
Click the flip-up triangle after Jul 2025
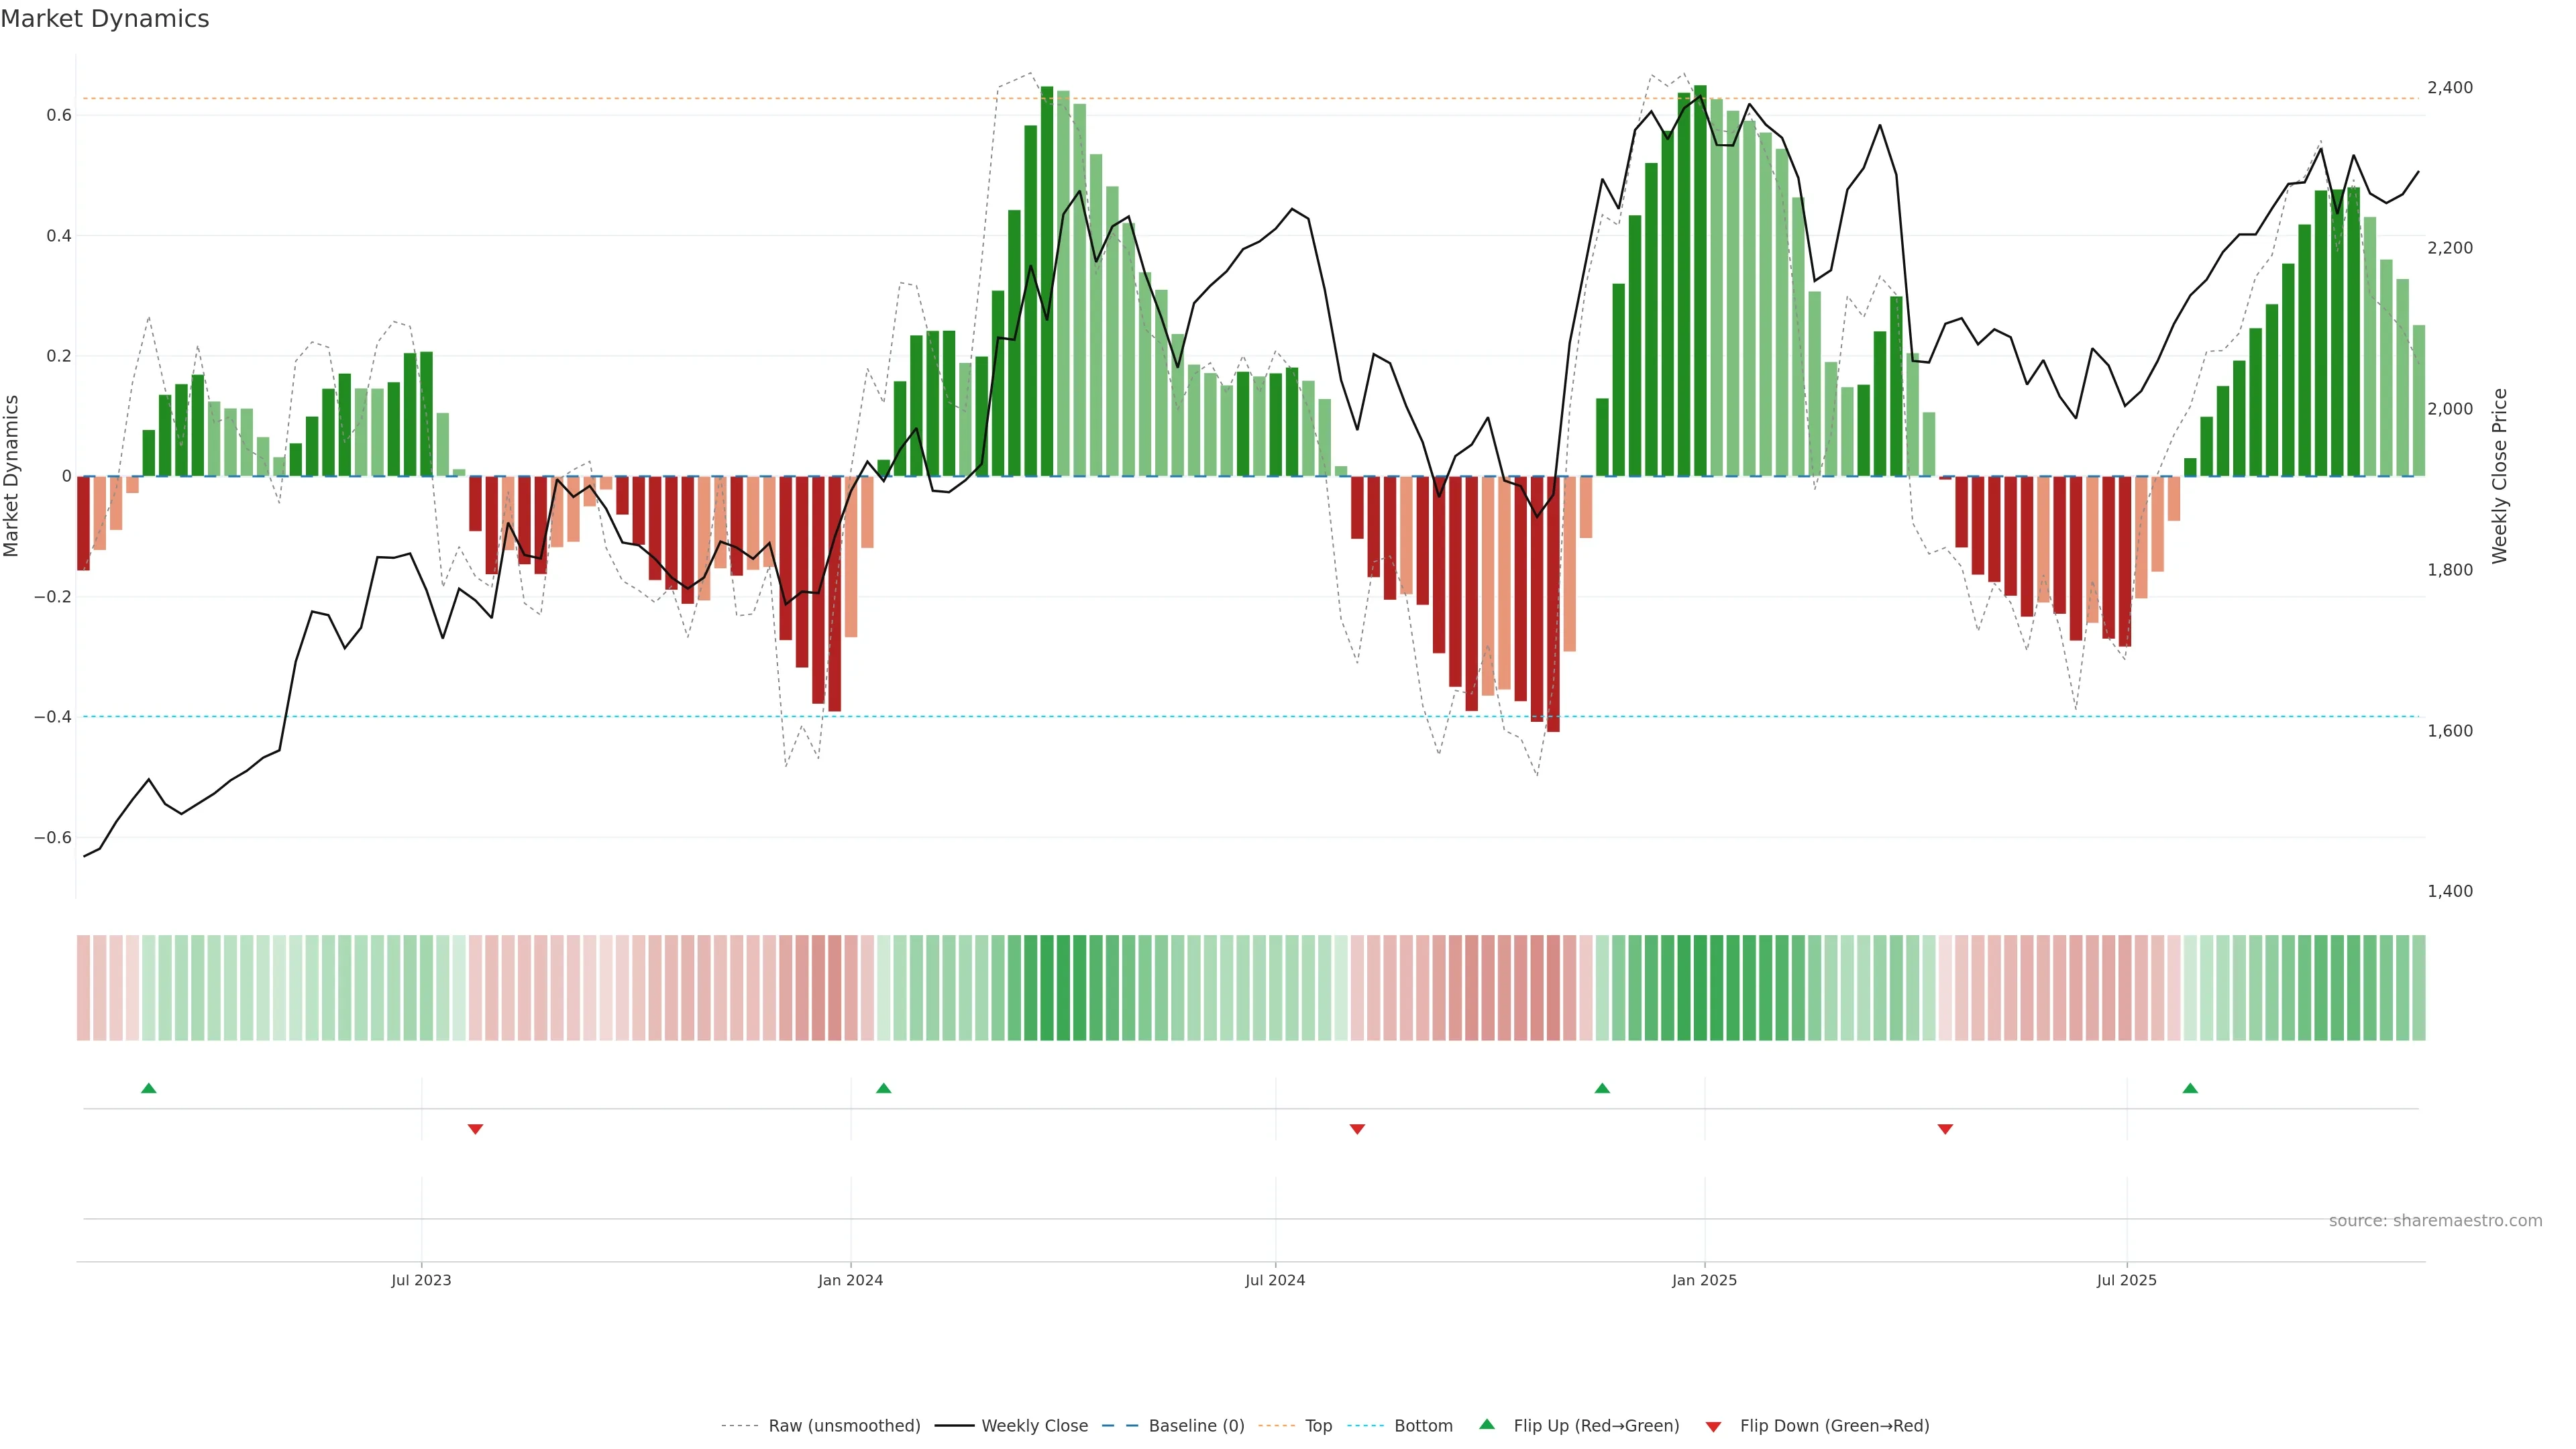click(x=2190, y=1088)
